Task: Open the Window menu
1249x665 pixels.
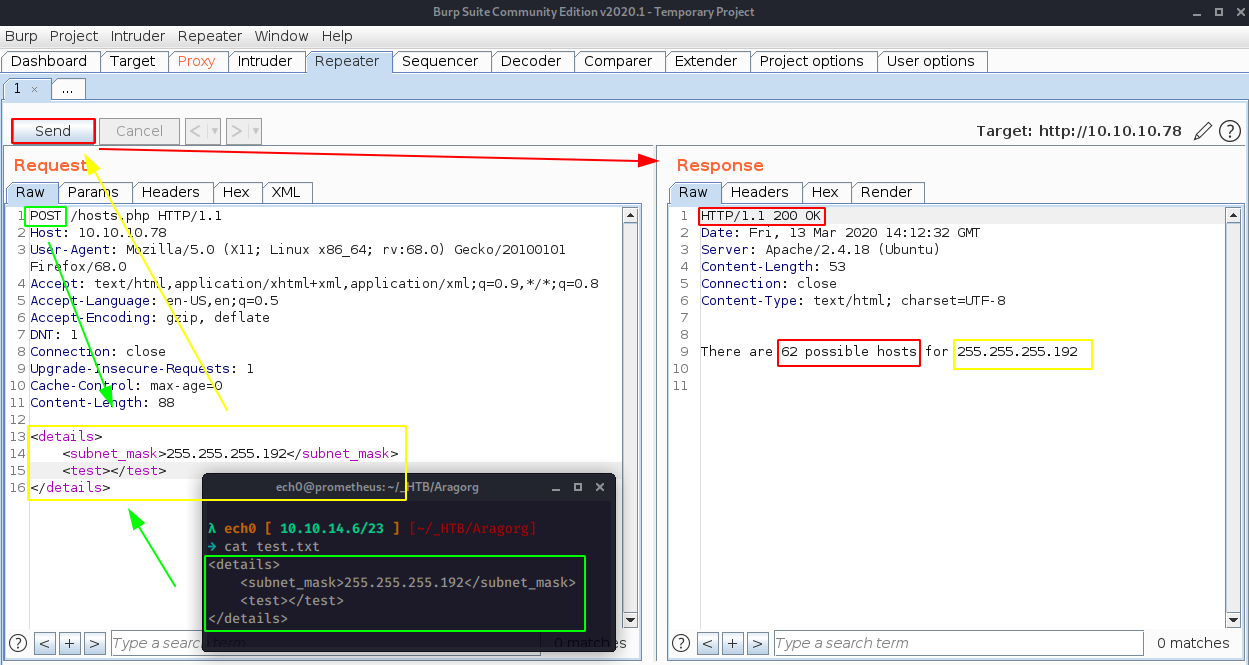Action: pyautogui.click(x=281, y=36)
